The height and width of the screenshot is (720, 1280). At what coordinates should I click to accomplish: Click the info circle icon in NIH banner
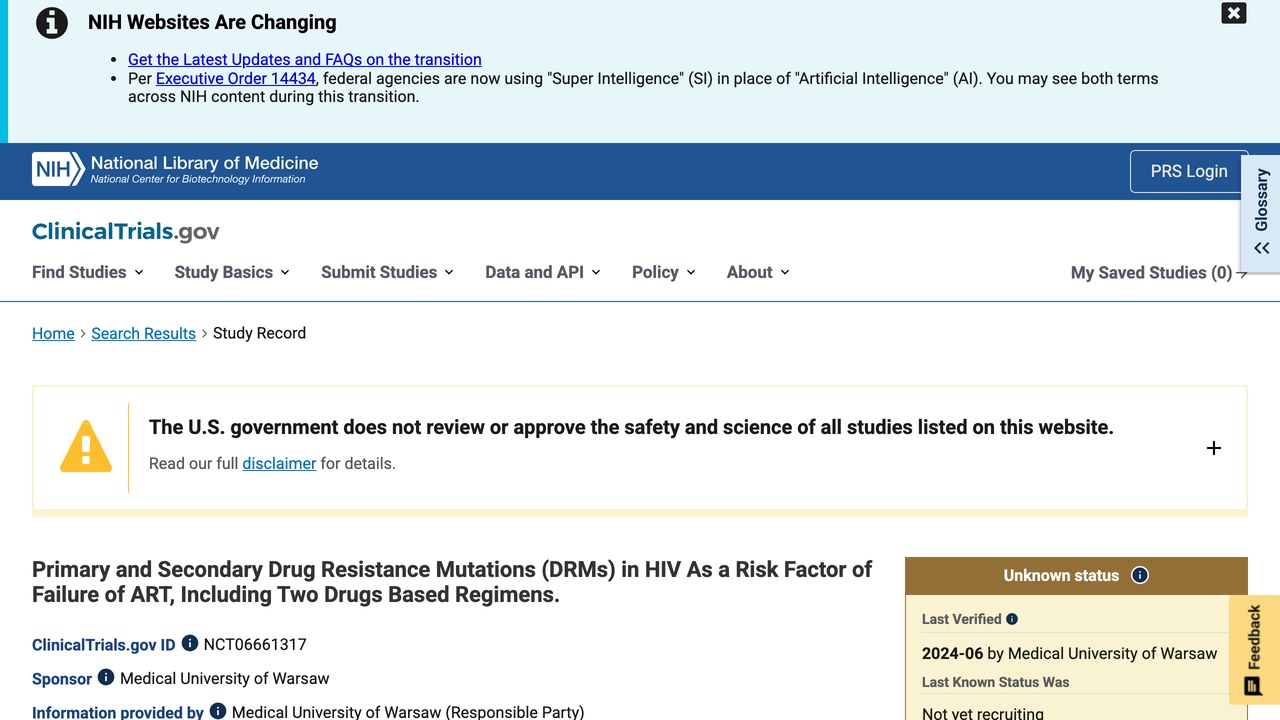click(x=52, y=22)
